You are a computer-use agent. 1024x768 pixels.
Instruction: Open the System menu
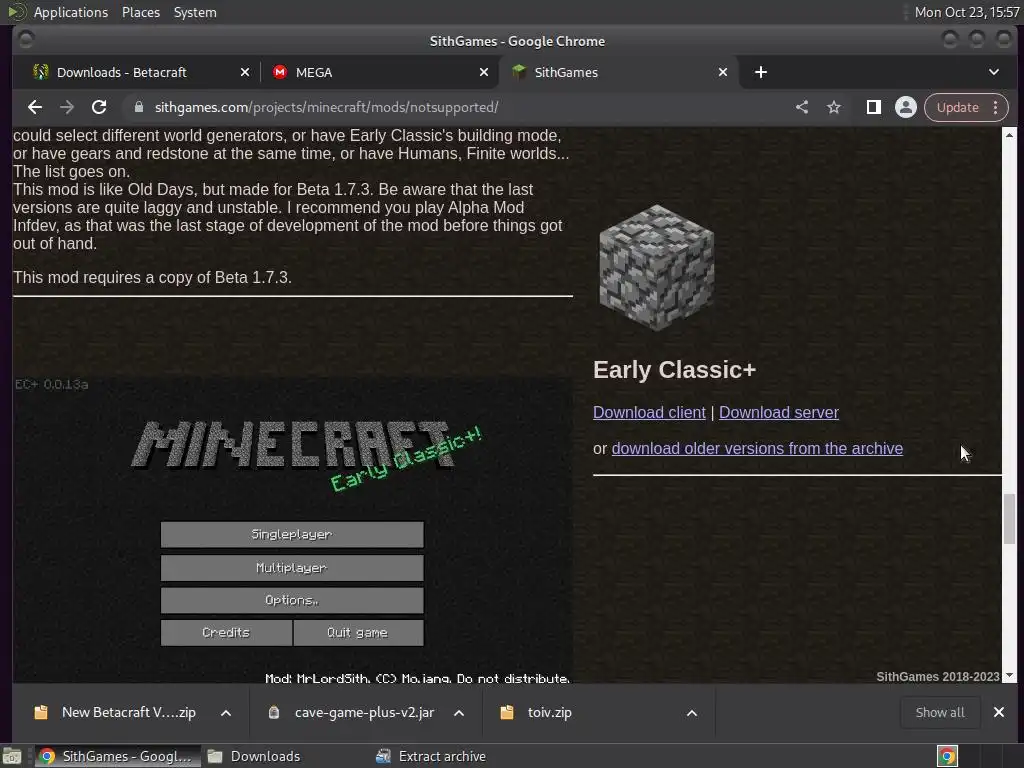click(x=195, y=12)
